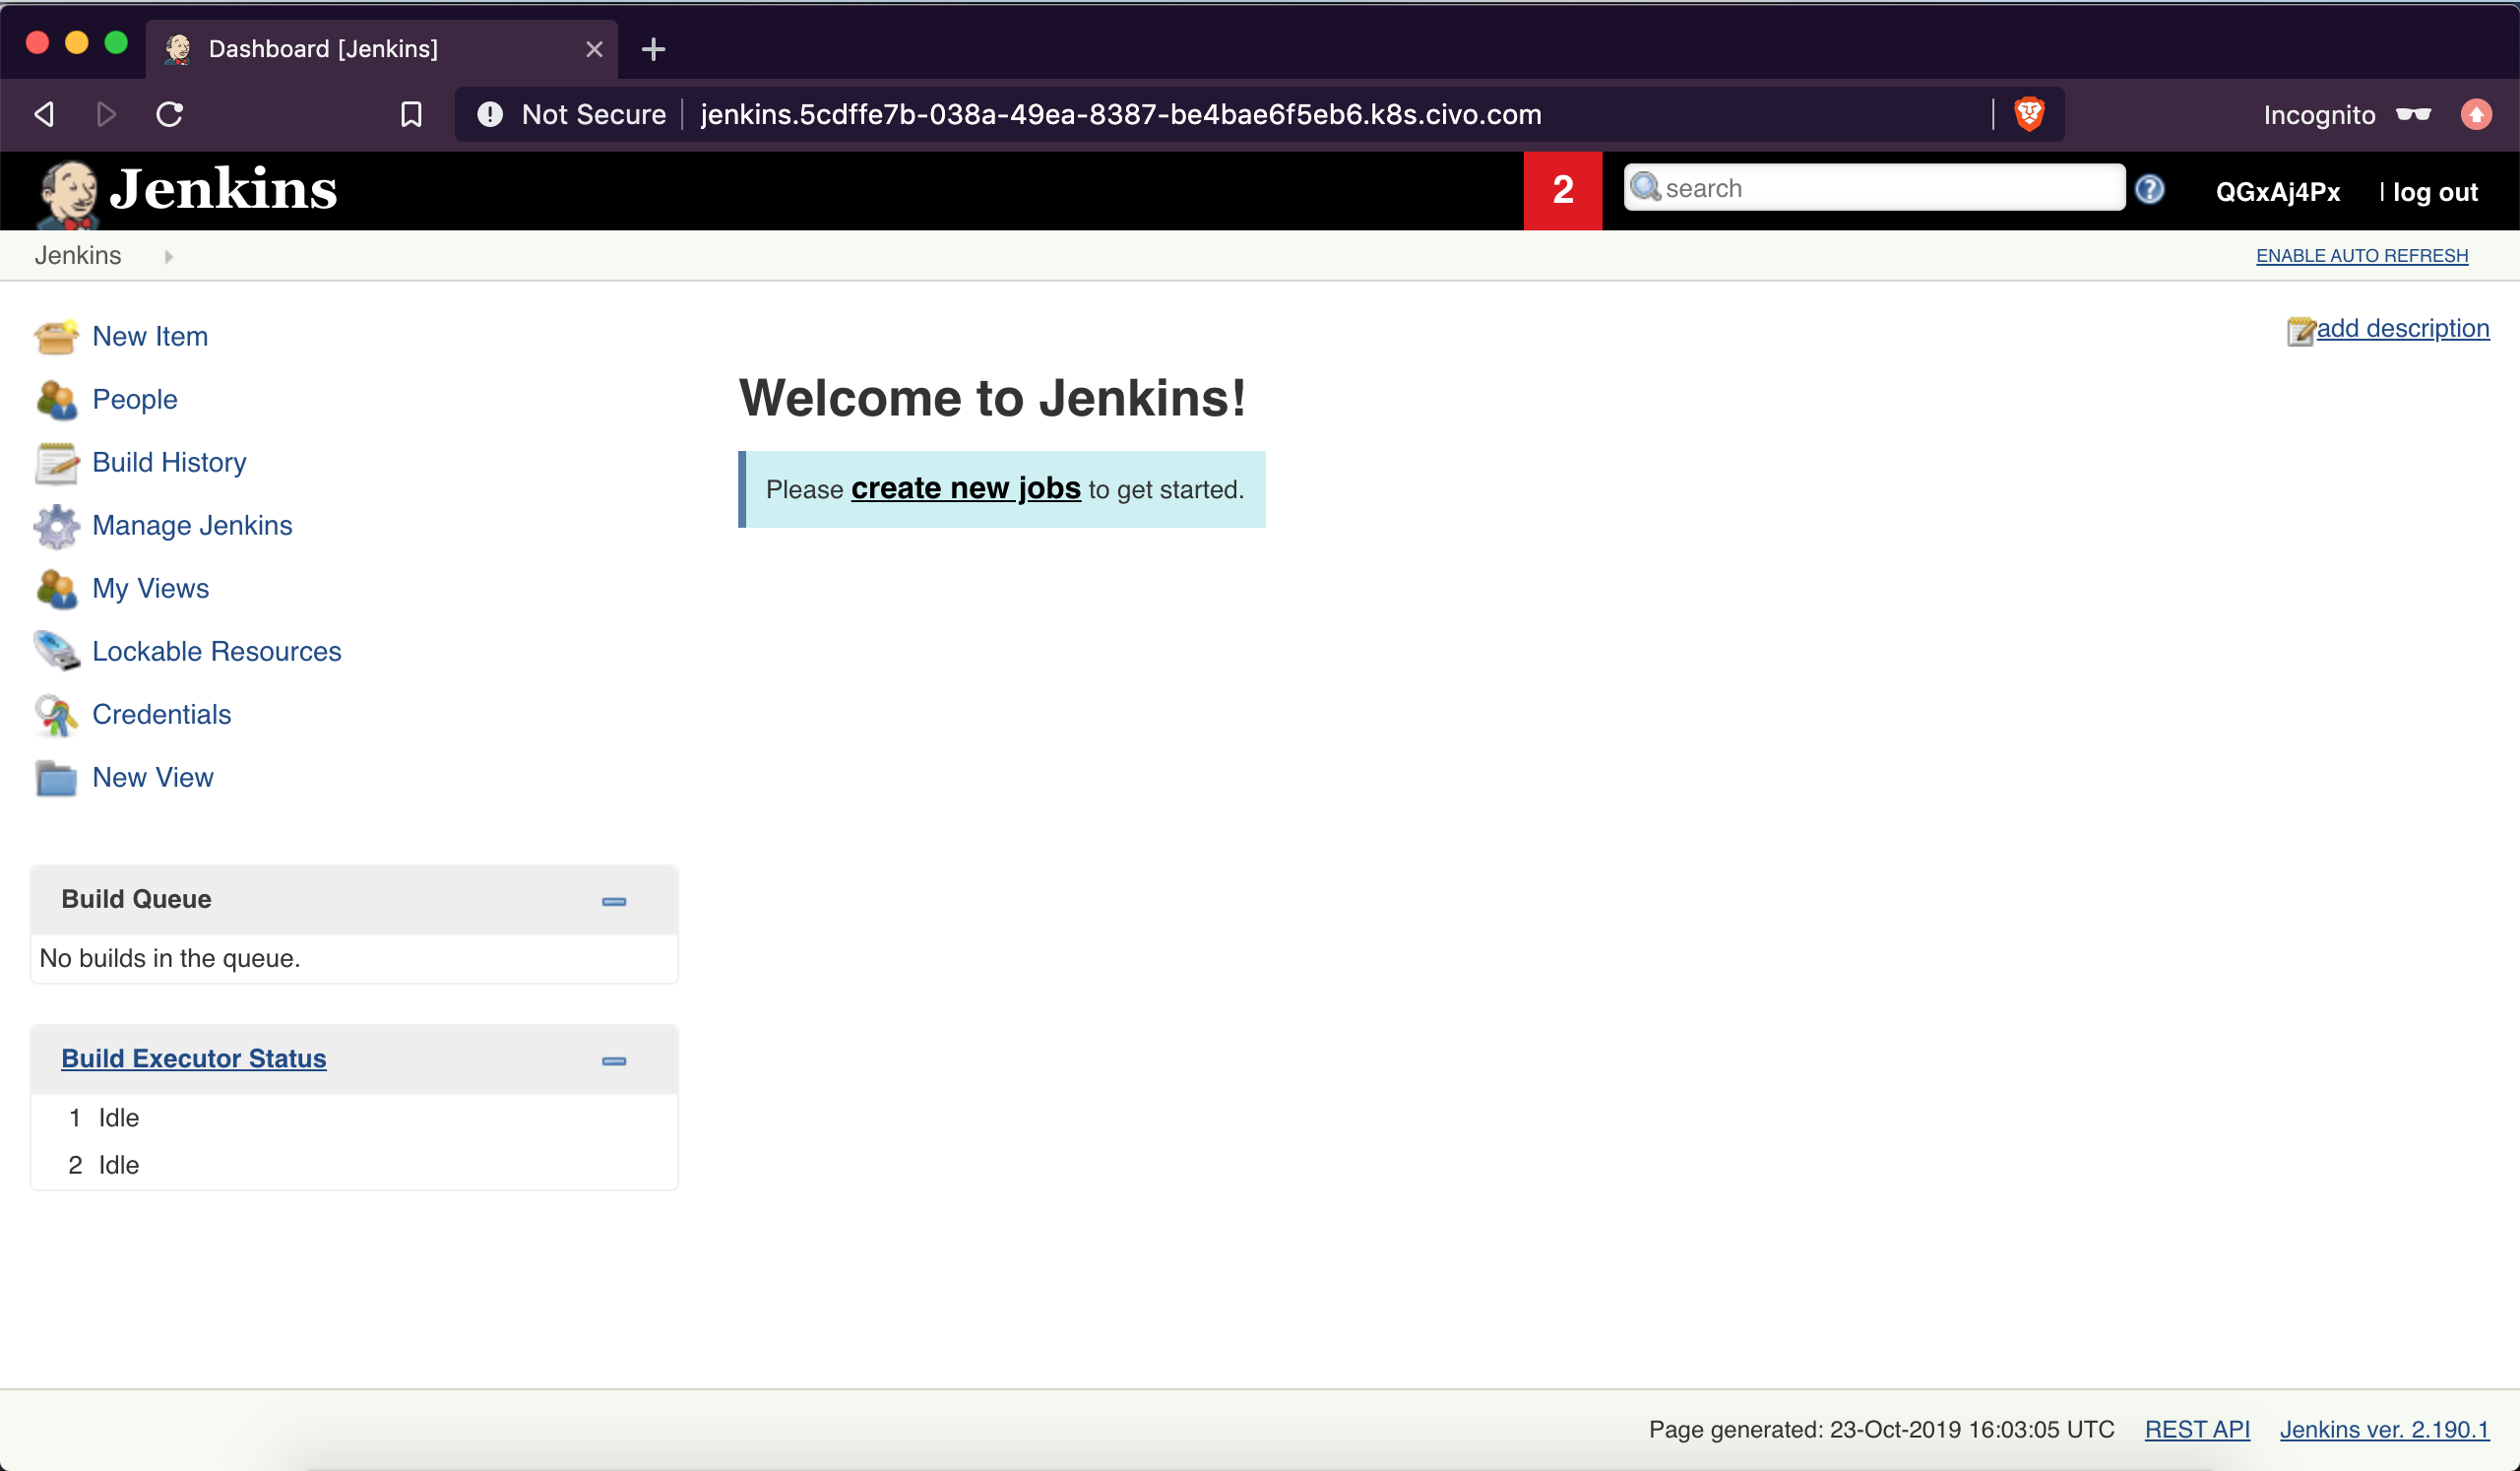Click the REST API footer link
The width and height of the screenshot is (2520, 1471).
[x=2197, y=1429]
